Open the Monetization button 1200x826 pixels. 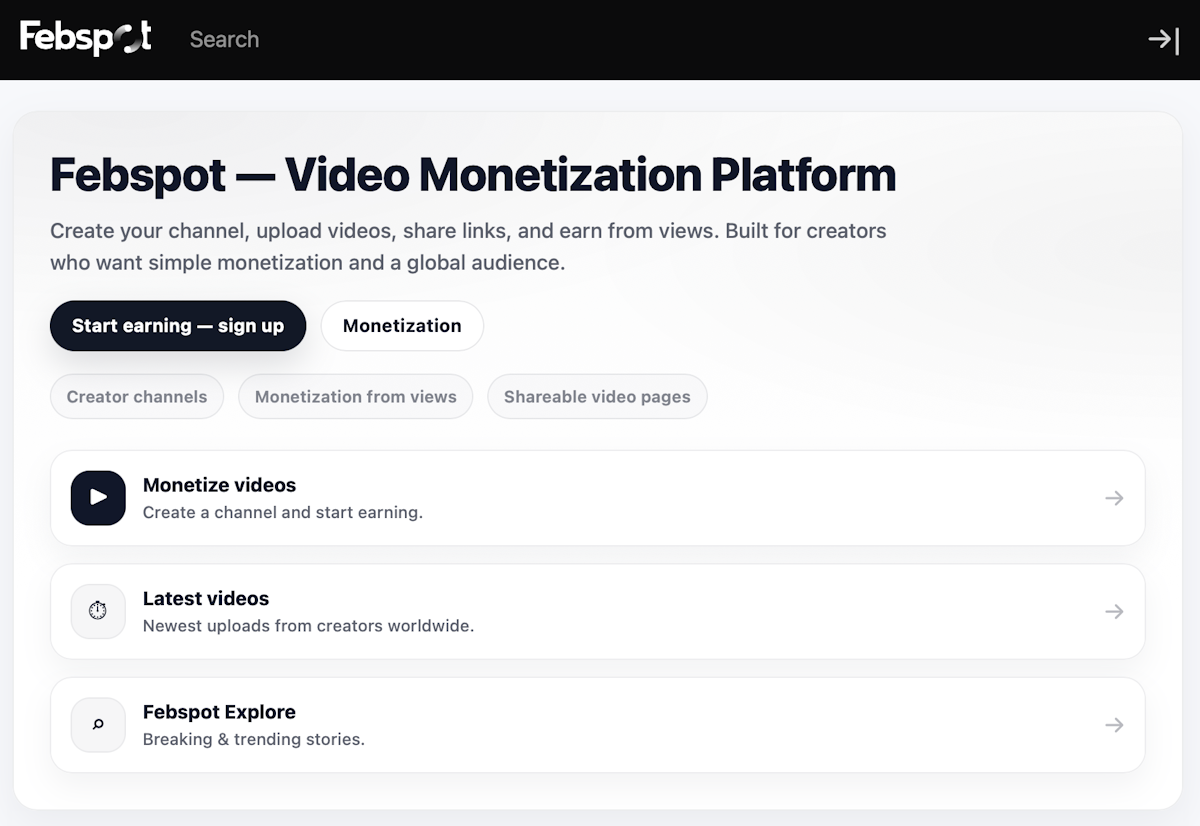(402, 326)
